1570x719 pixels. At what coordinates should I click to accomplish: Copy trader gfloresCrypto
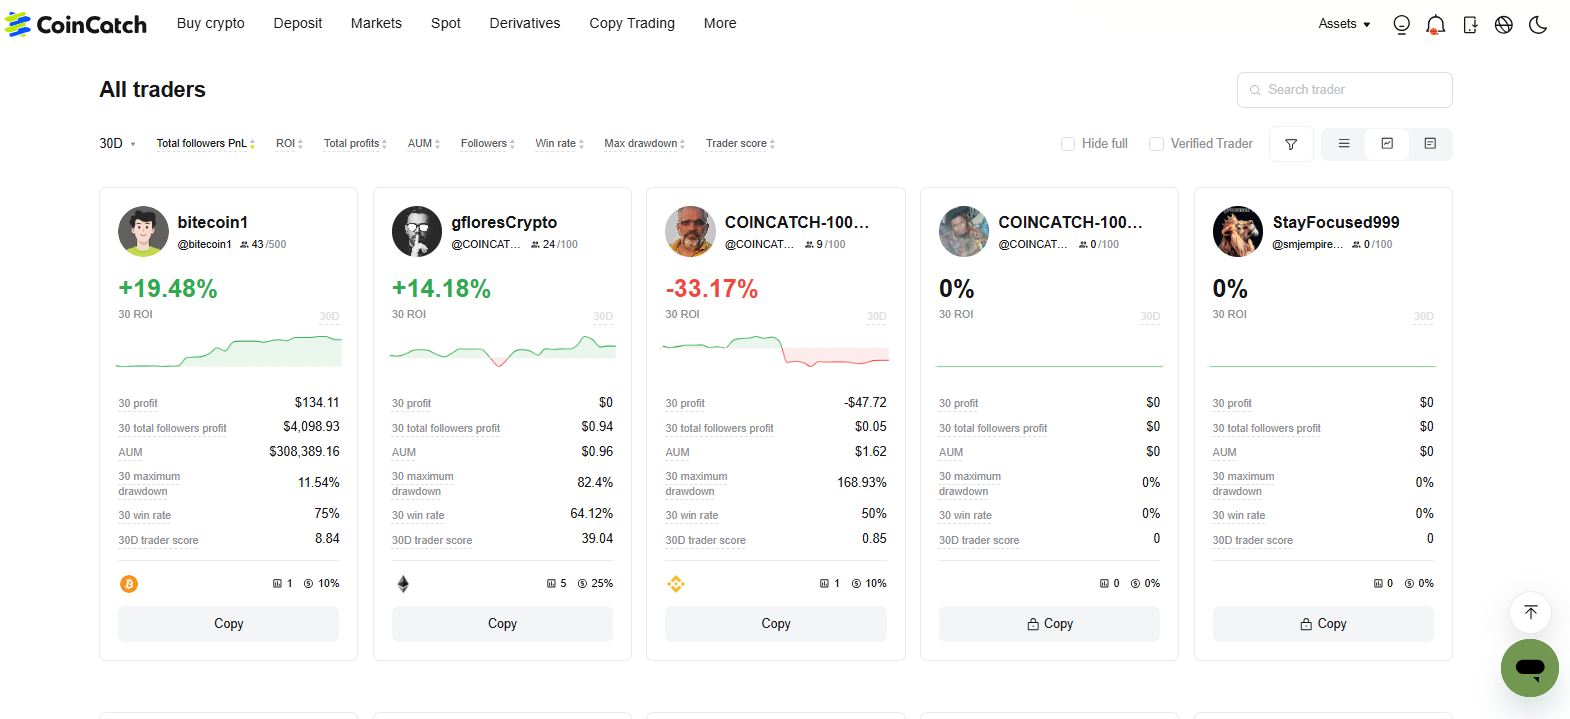[x=502, y=624]
